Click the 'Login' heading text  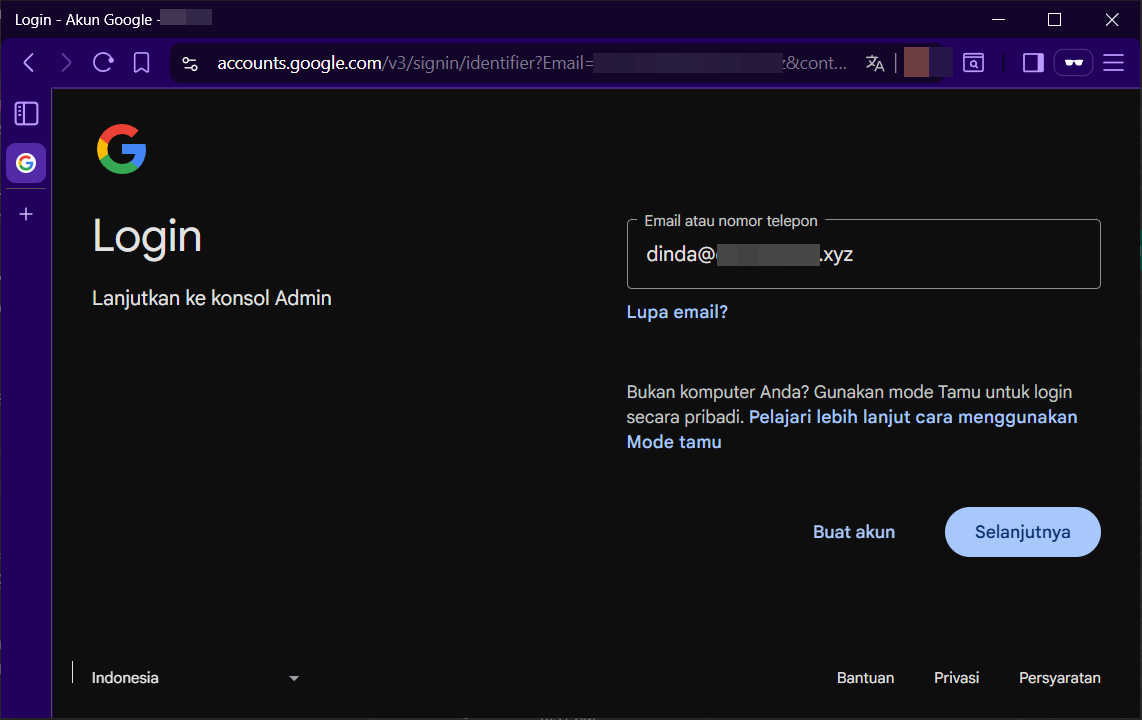tap(147, 237)
